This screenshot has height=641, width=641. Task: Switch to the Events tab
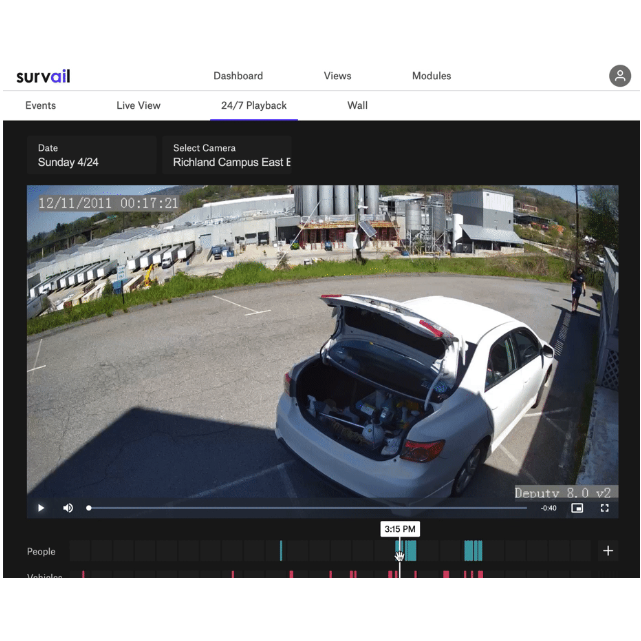pyautogui.click(x=40, y=105)
